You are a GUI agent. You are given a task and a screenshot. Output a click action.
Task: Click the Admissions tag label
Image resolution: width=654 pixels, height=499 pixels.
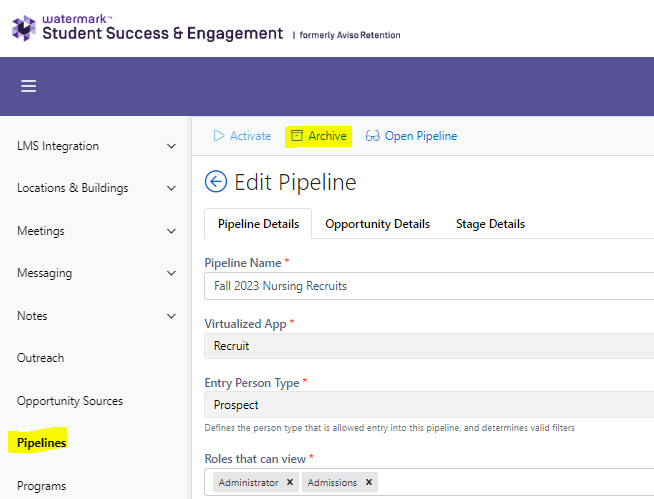click(x=332, y=482)
